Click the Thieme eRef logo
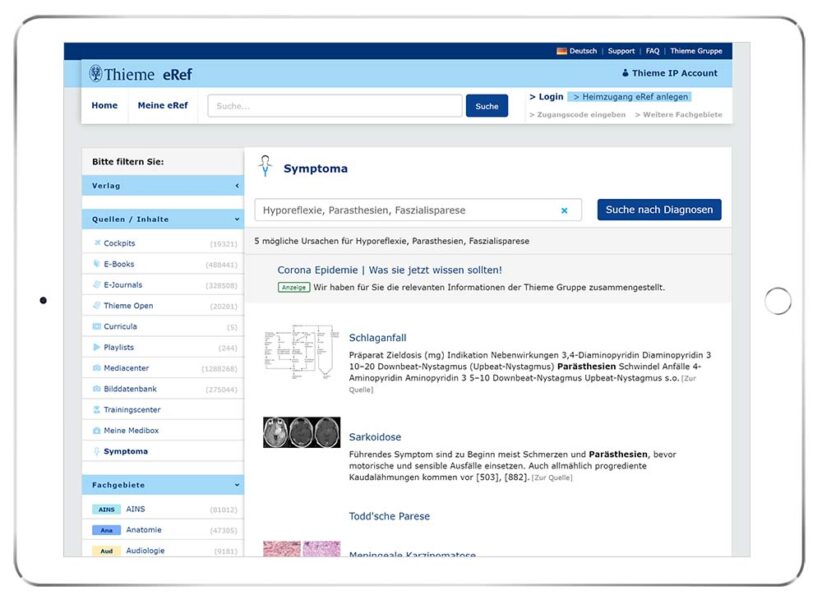Viewport: 822px width, 600px height. point(140,74)
